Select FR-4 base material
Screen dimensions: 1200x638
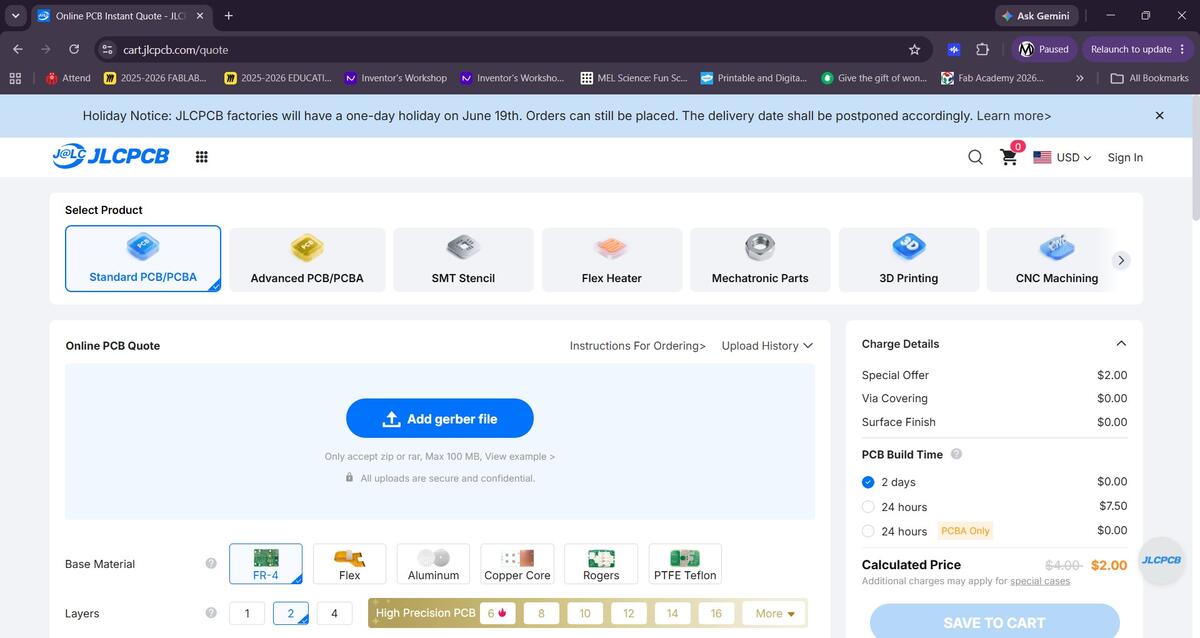[x=266, y=564]
